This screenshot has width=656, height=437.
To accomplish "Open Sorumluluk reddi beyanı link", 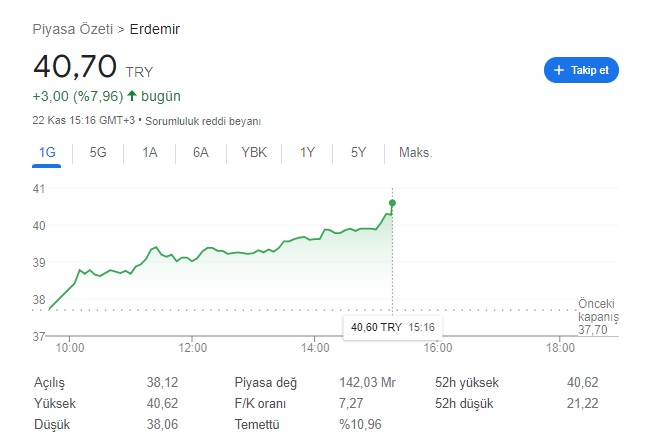I will pos(203,121).
